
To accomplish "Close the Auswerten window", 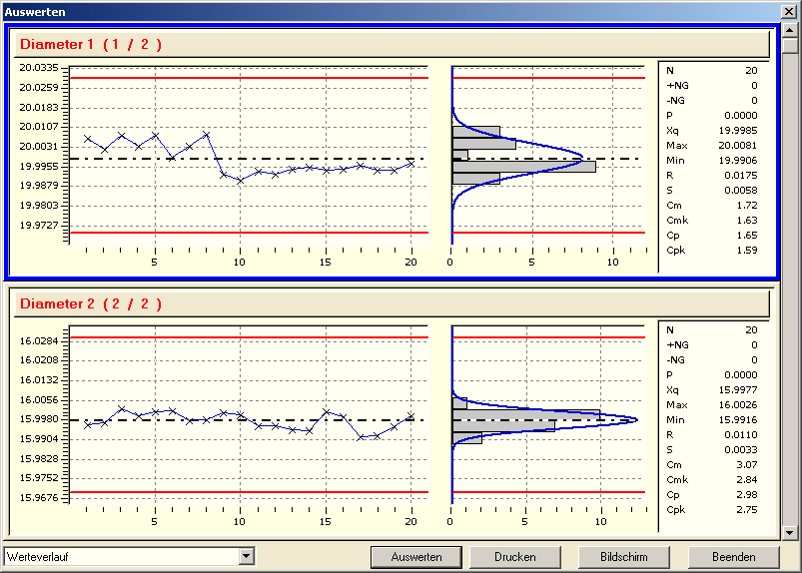I will 790,11.
